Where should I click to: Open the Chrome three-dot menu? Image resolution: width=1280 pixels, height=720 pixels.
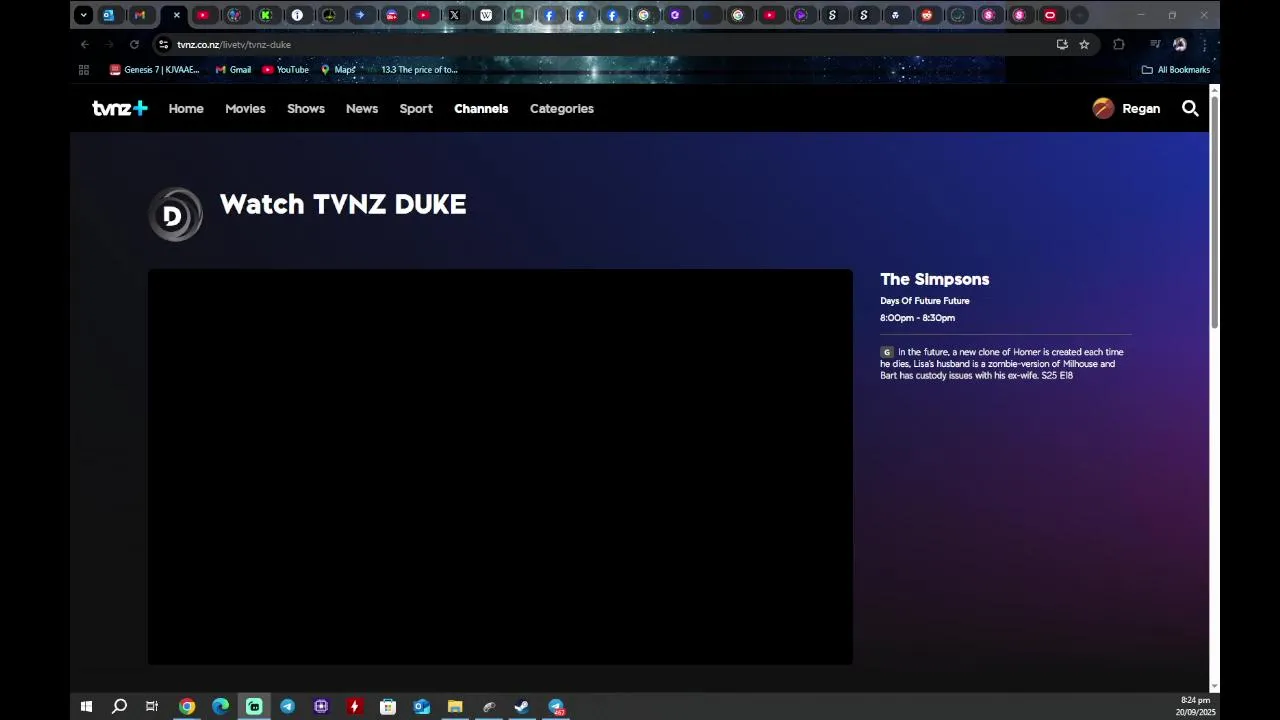(x=1205, y=44)
